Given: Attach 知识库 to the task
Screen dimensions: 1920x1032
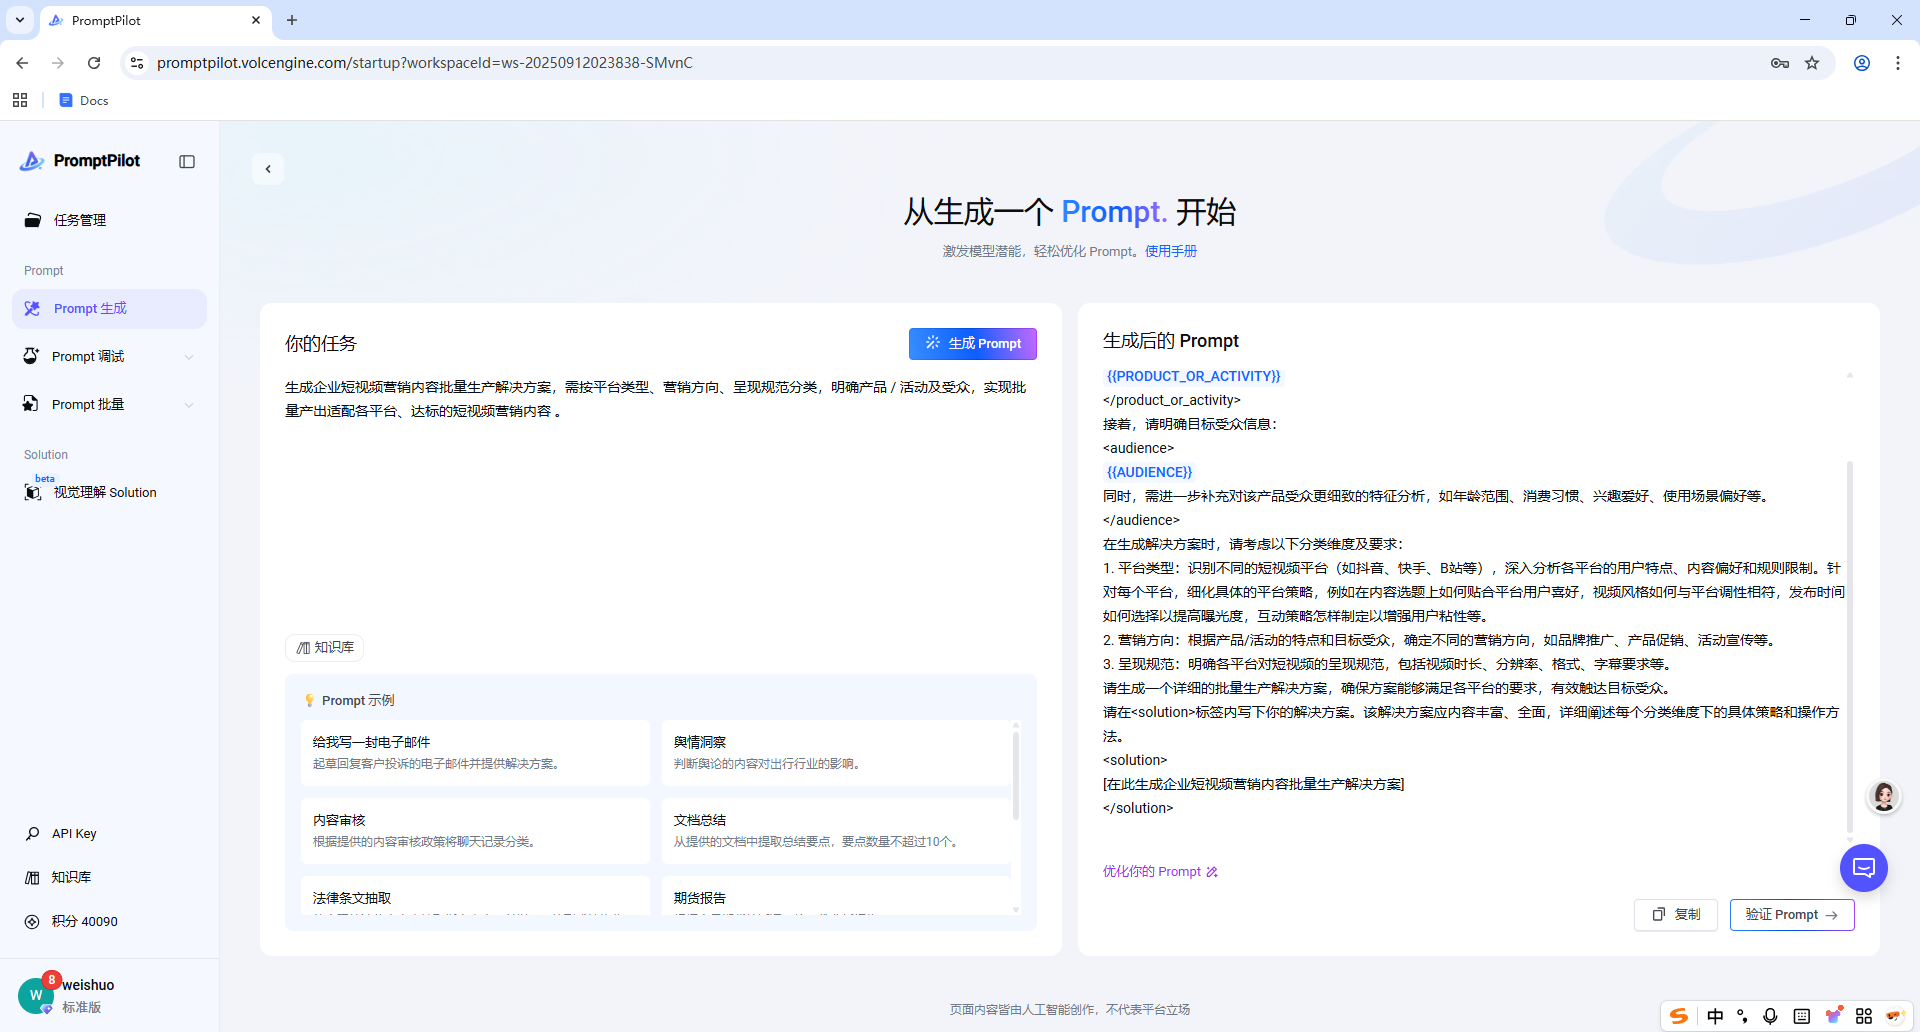Looking at the screenshot, I should [x=325, y=648].
